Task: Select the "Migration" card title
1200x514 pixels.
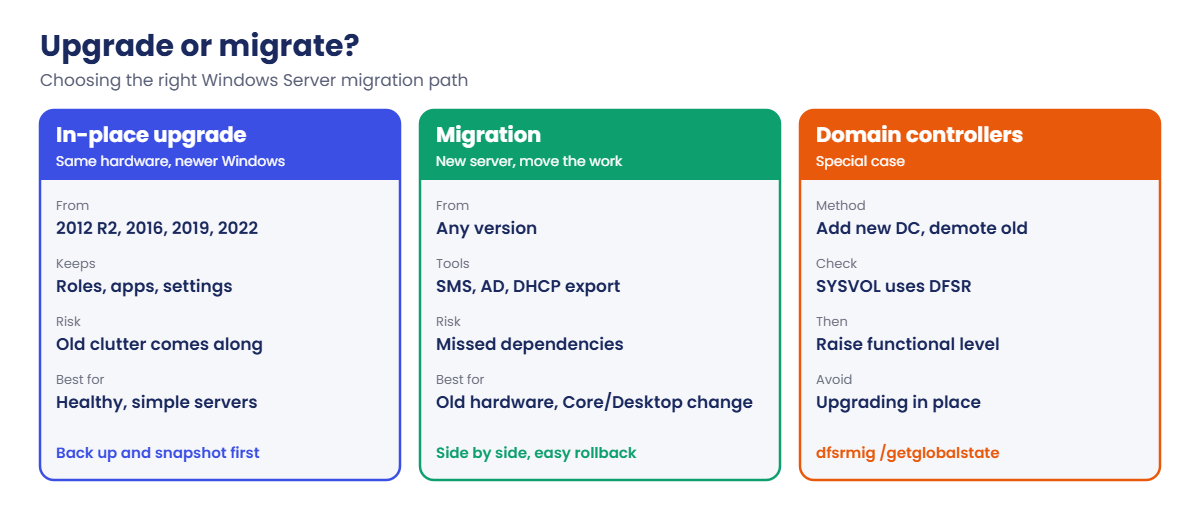Action: (488, 135)
